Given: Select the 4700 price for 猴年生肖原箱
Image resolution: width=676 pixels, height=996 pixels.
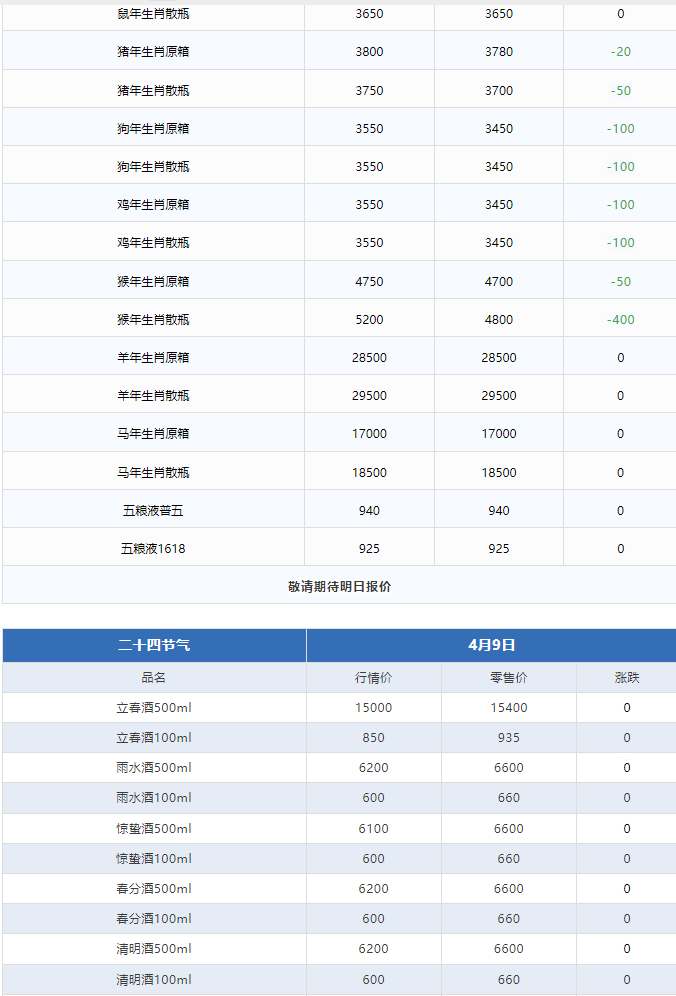Looking at the screenshot, I should (499, 281).
